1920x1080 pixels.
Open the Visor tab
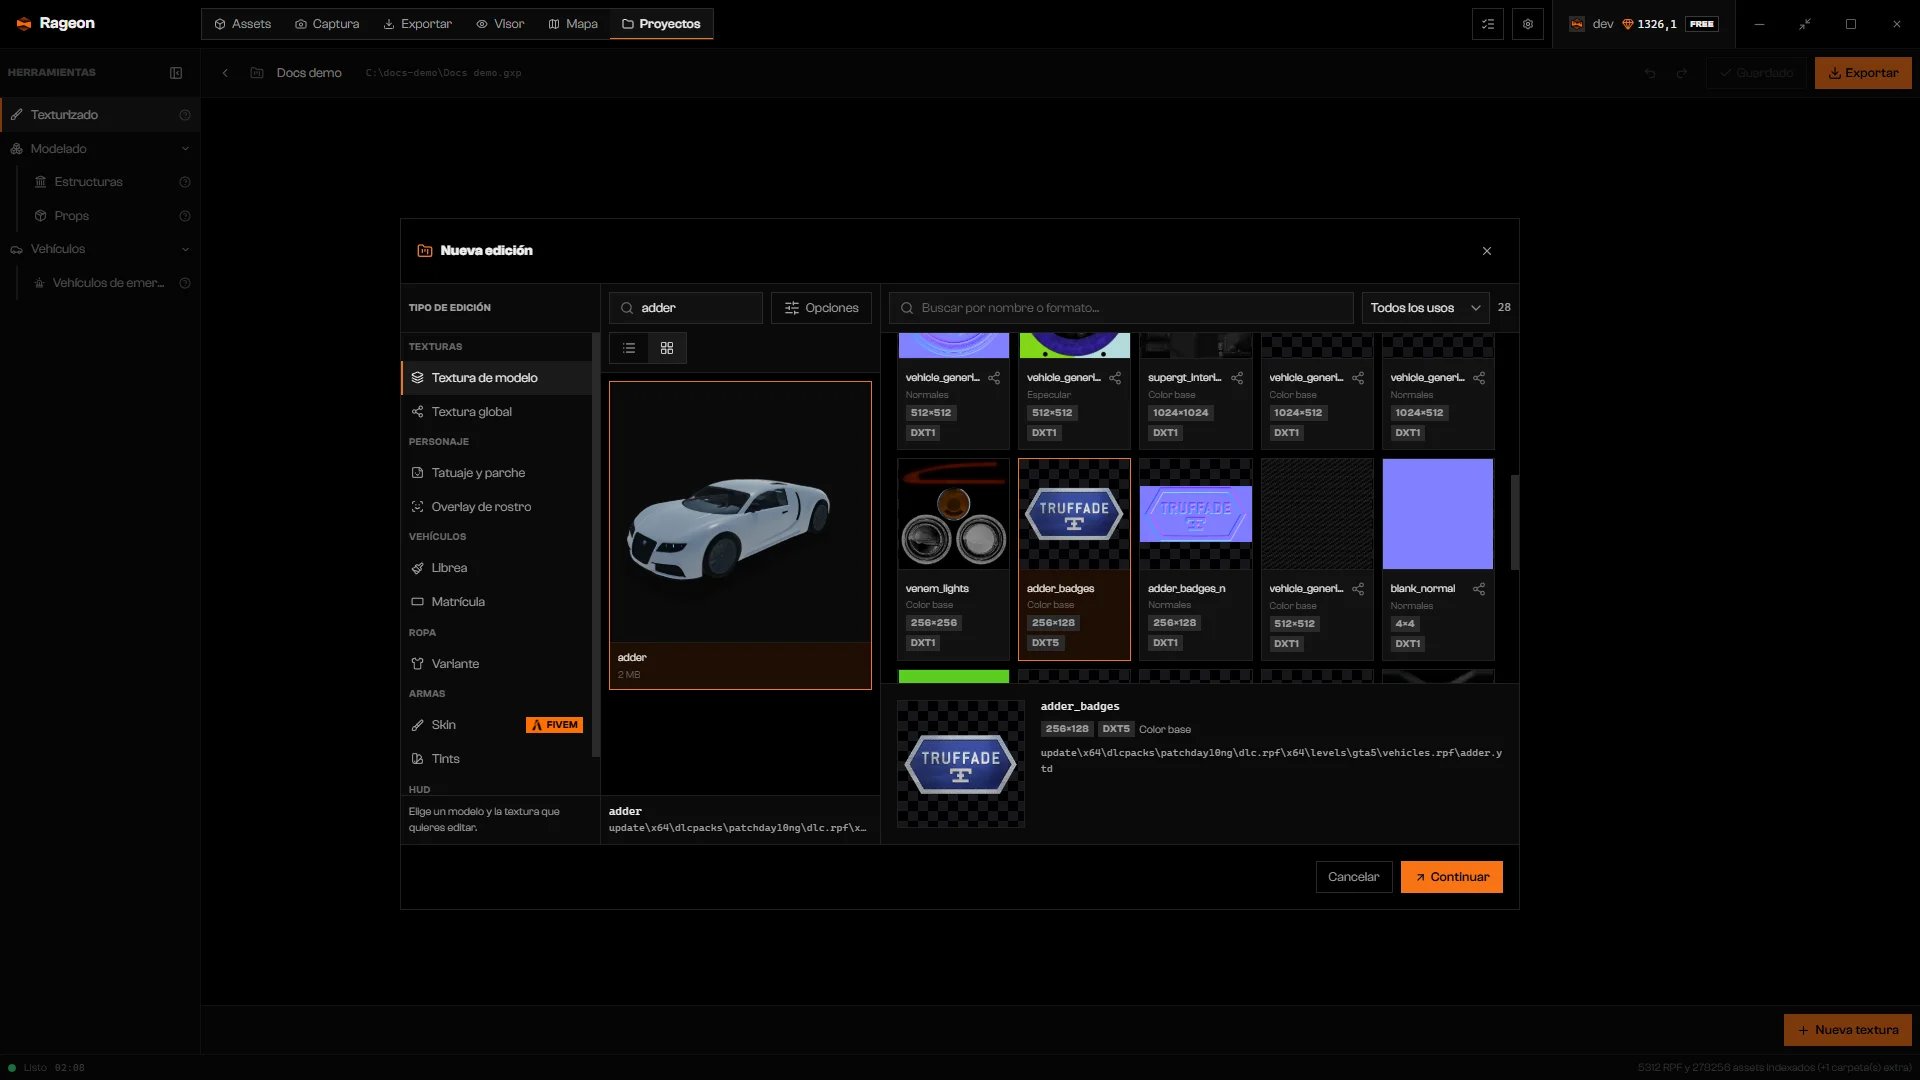[x=500, y=24]
